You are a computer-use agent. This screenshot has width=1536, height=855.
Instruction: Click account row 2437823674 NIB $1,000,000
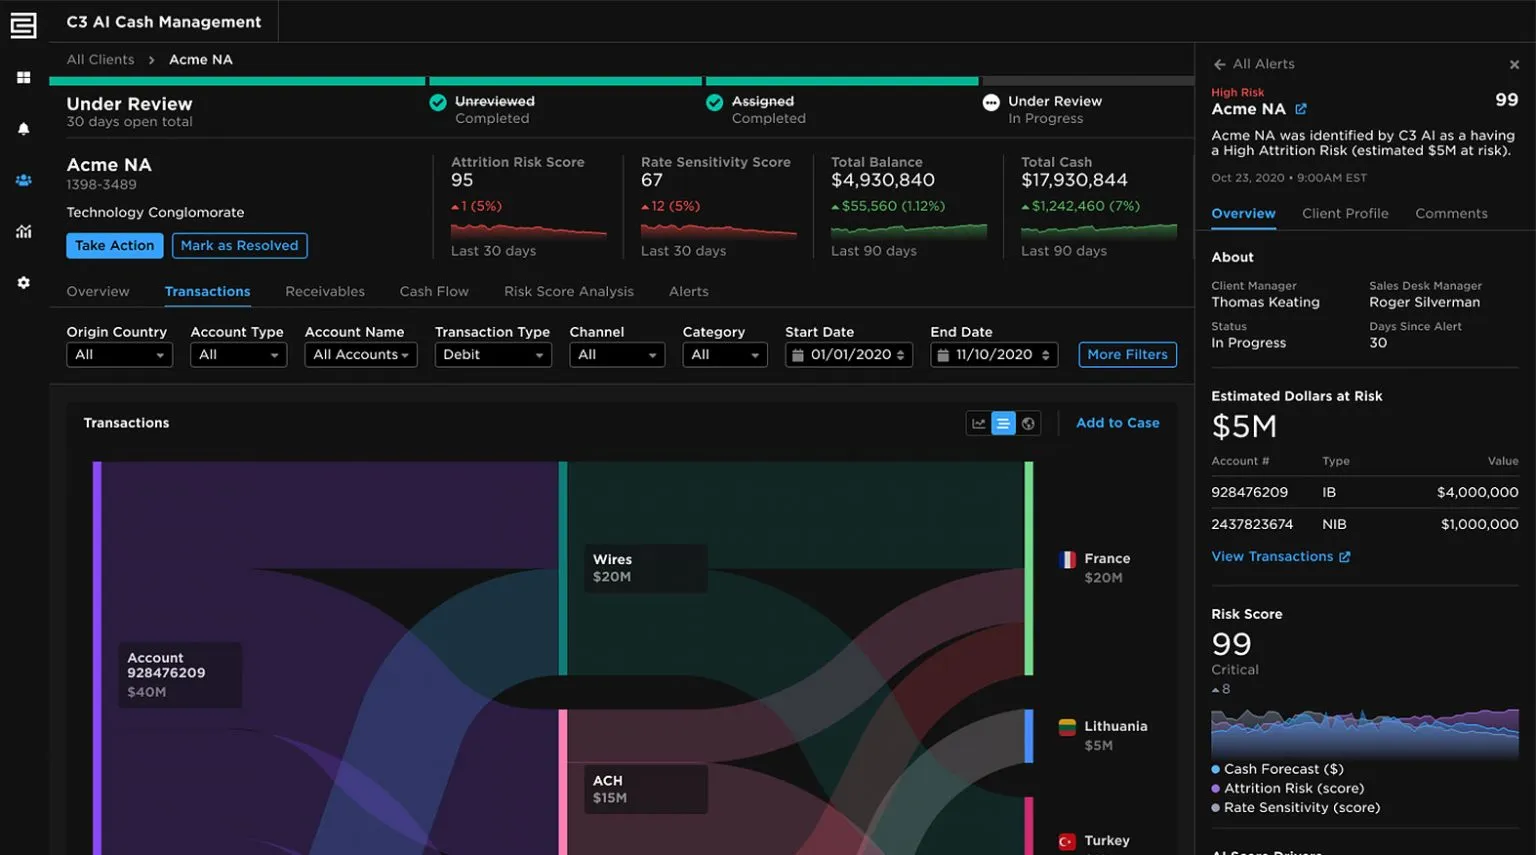click(x=1364, y=525)
